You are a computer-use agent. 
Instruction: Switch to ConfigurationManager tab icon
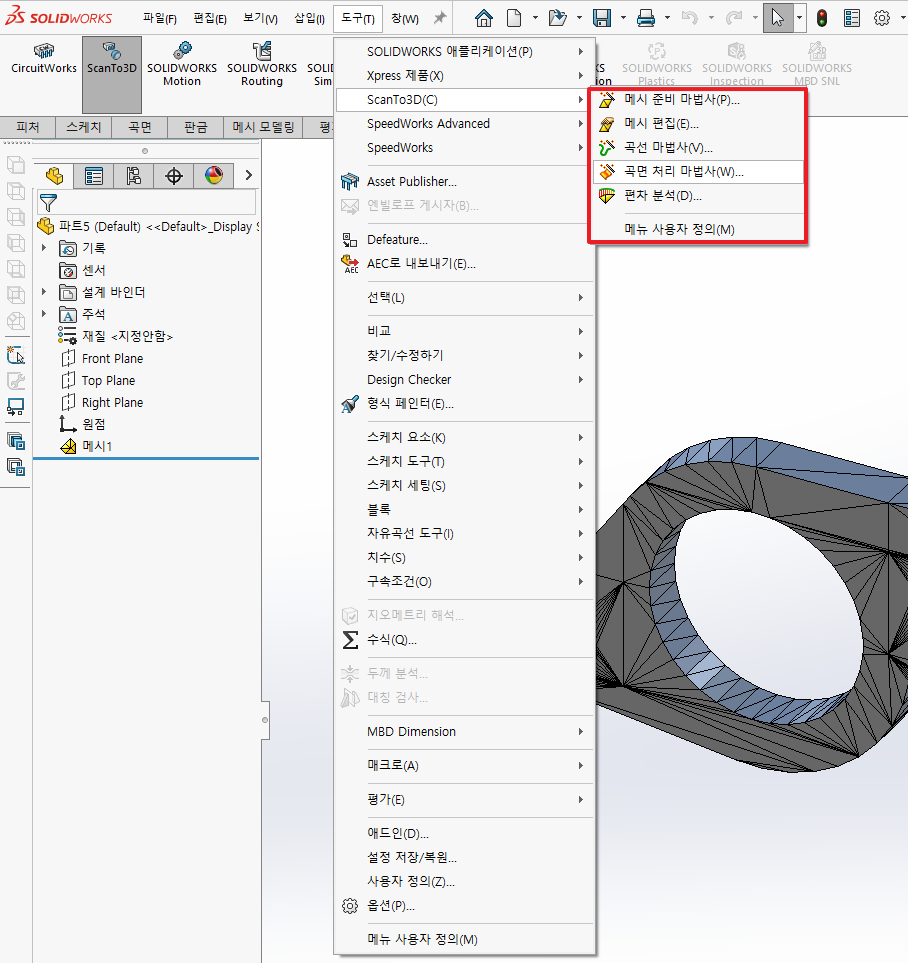point(134,176)
